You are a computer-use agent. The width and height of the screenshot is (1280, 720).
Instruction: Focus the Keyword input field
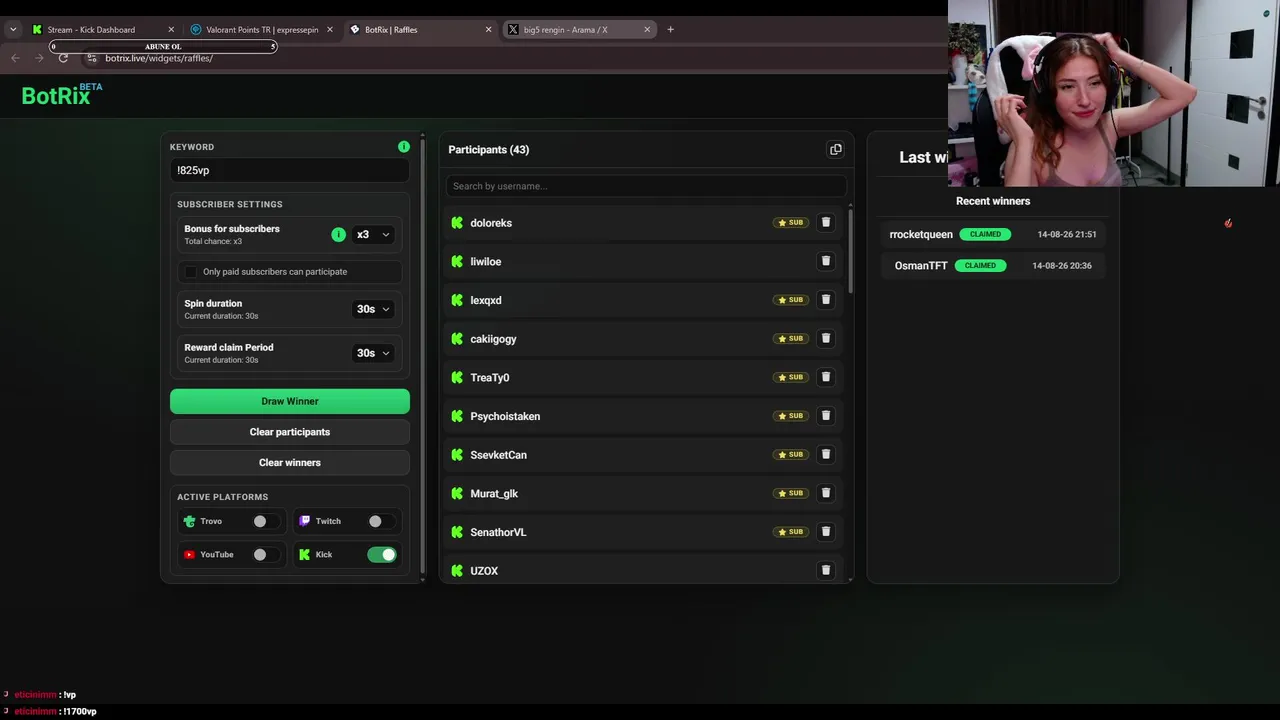coord(290,170)
